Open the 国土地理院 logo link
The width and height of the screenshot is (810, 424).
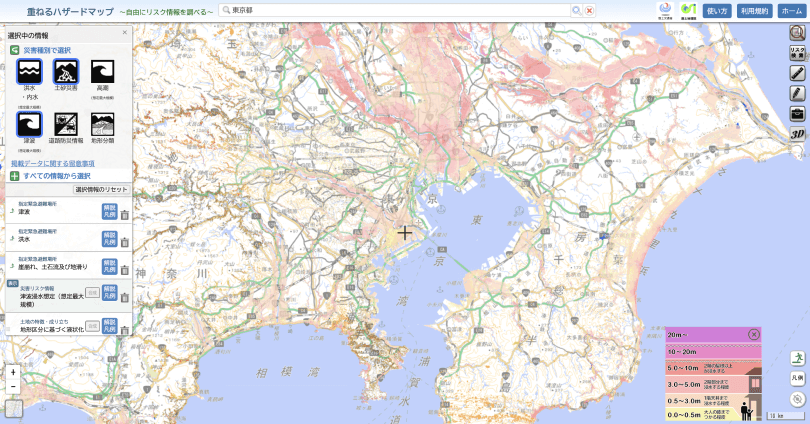click(688, 10)
